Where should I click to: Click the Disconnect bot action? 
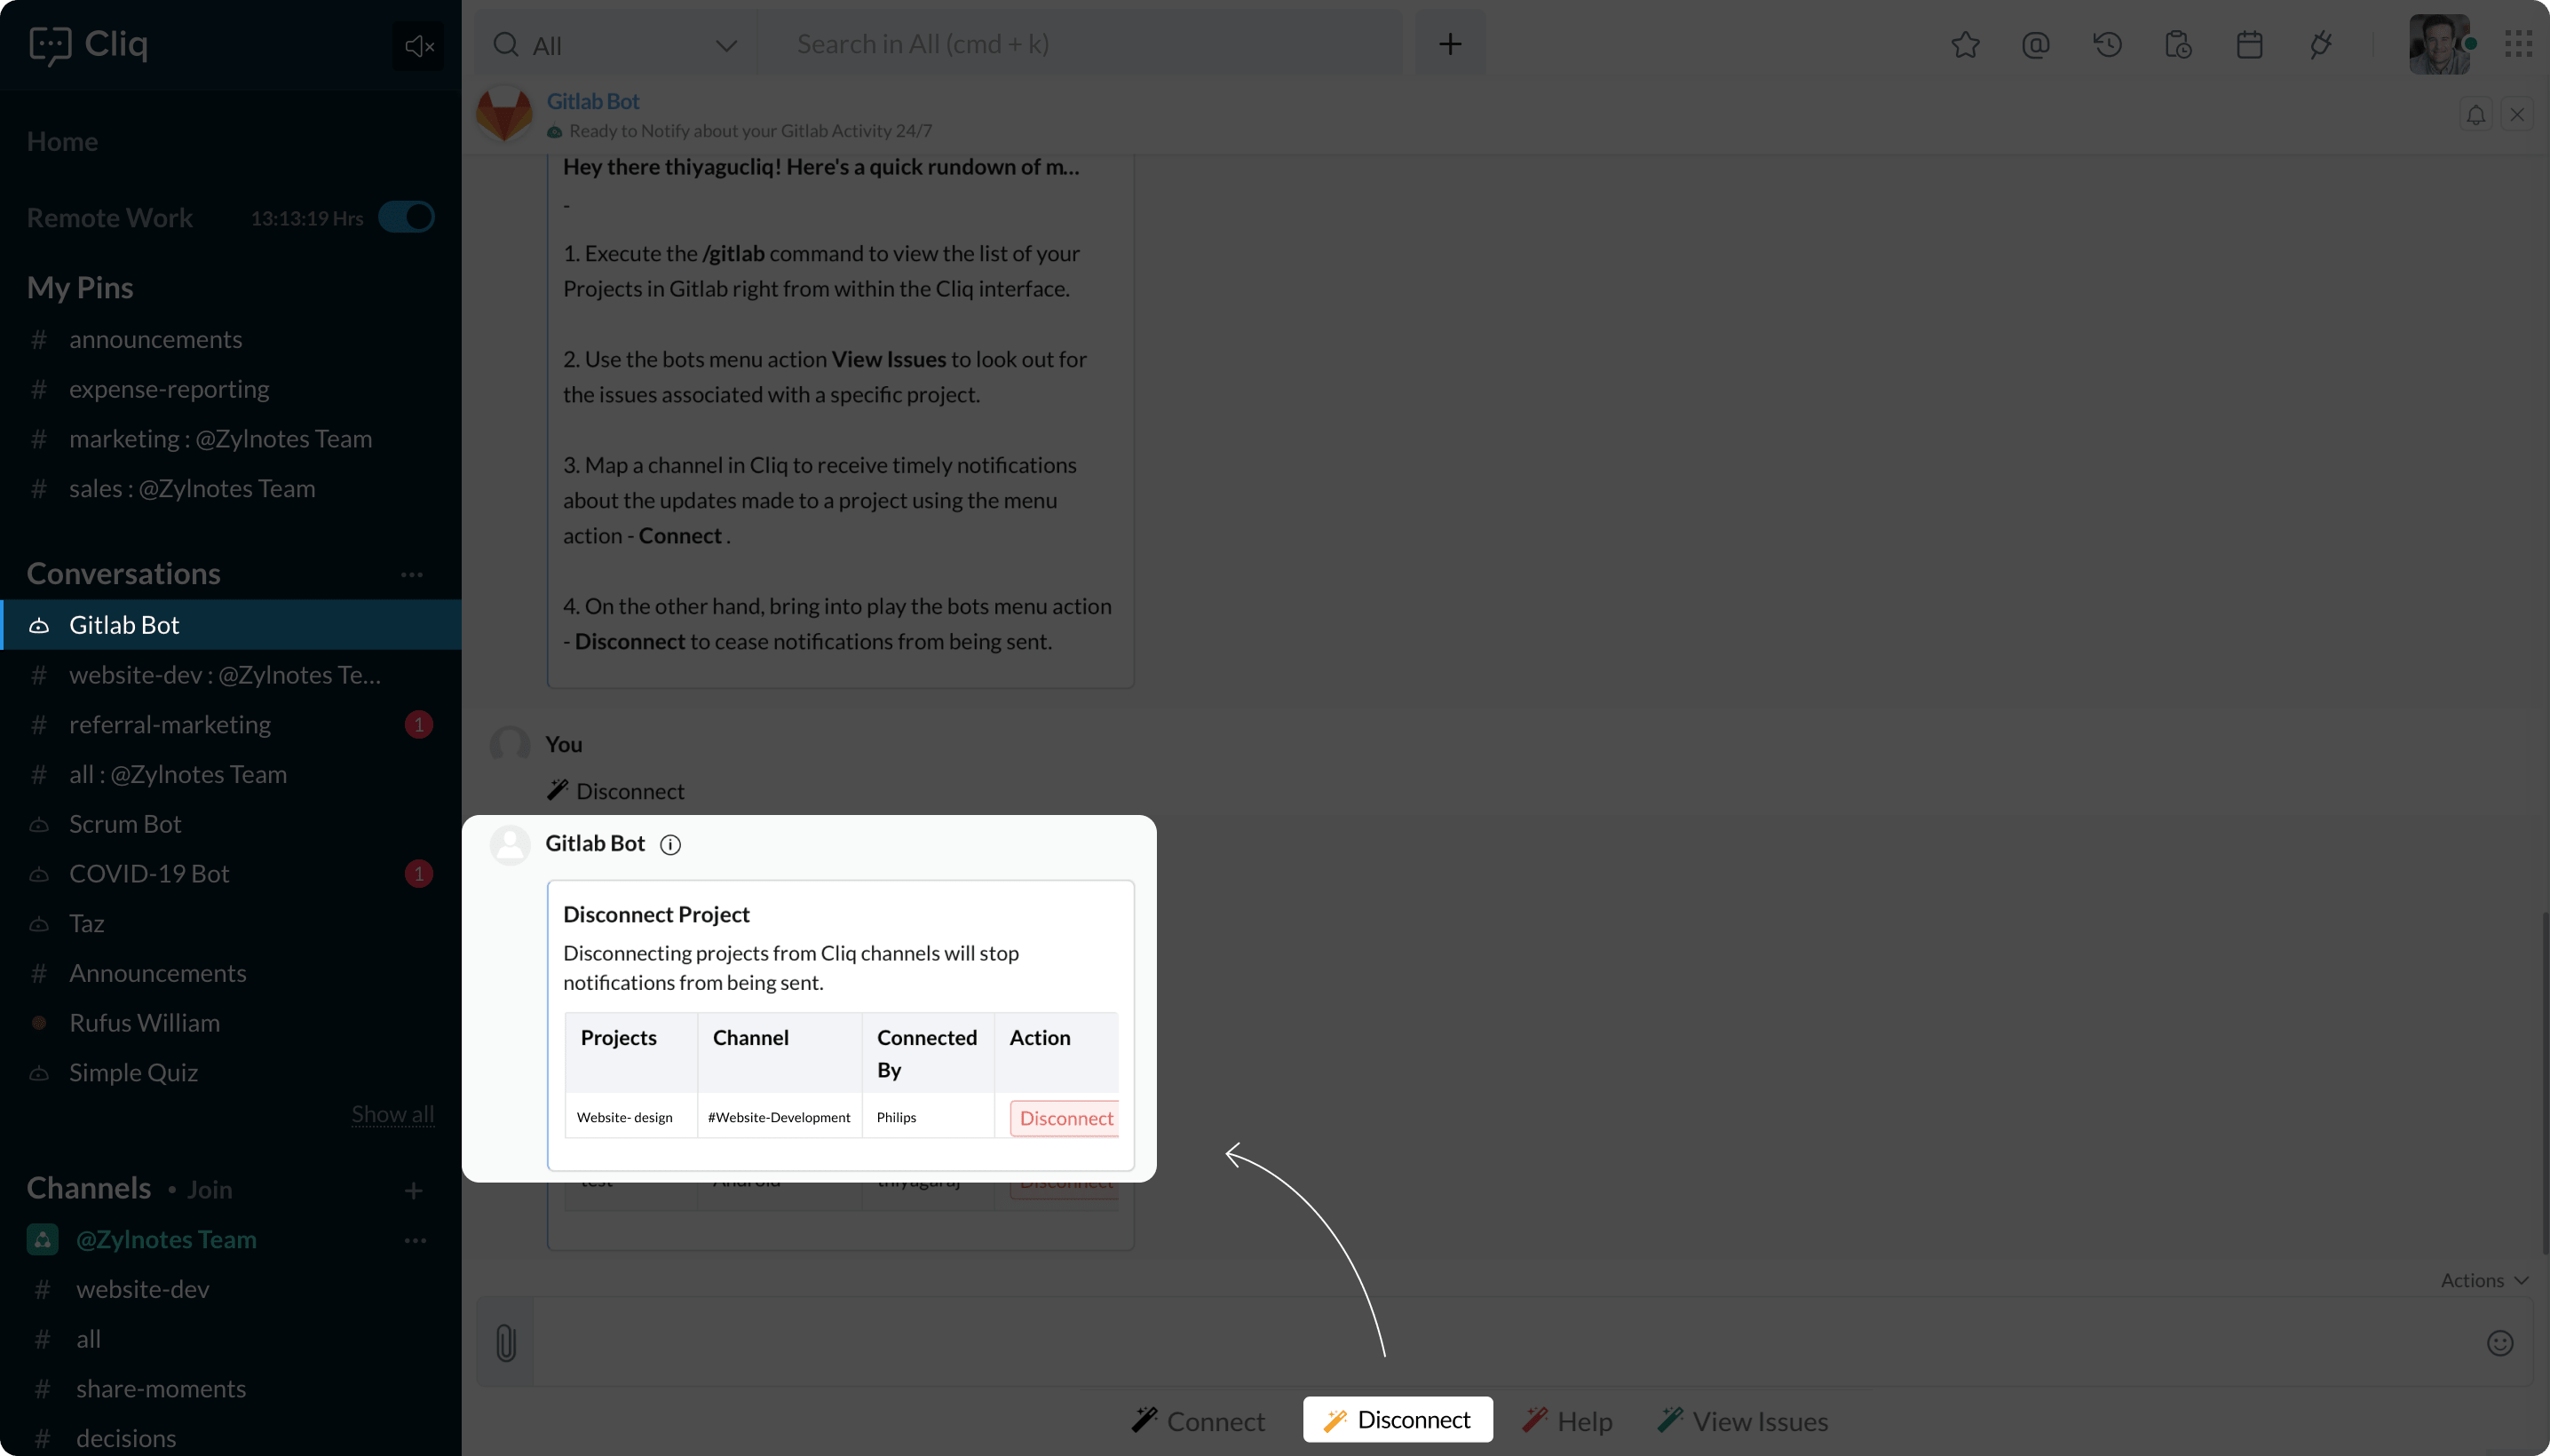[1397, 1420]
